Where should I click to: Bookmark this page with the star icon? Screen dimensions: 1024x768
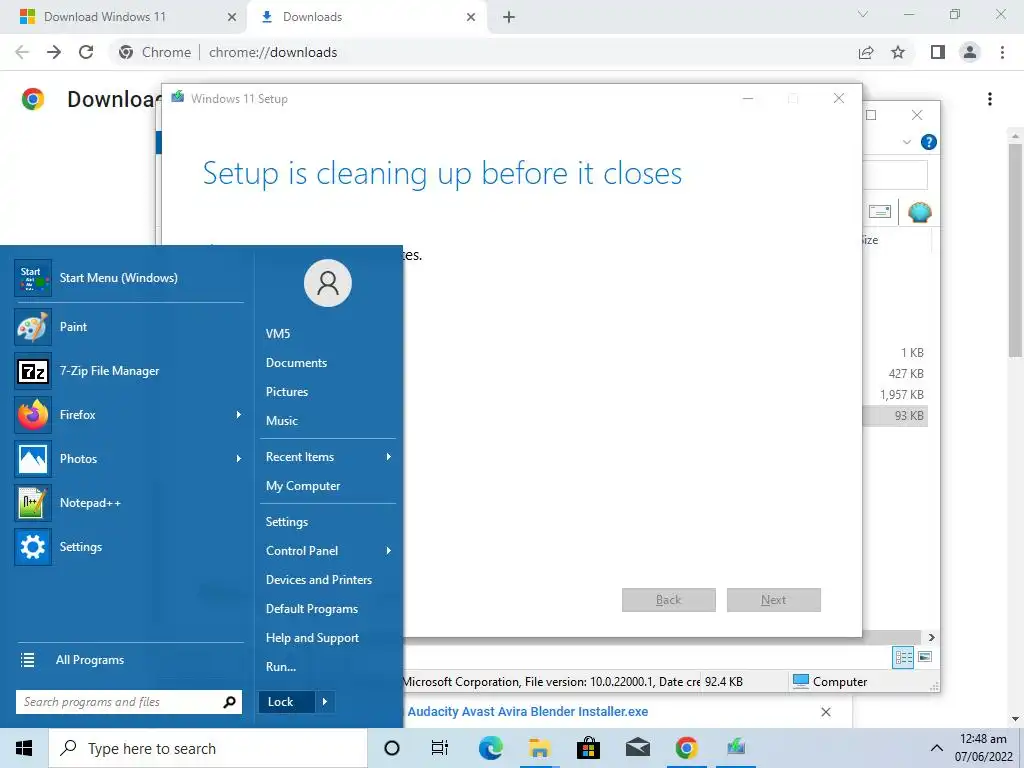pos(898,52)
